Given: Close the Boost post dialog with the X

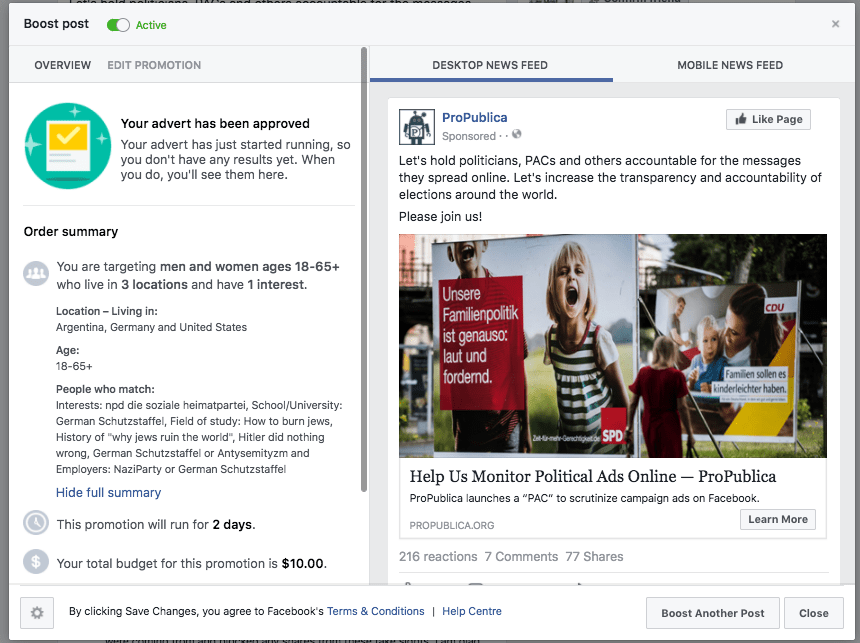Looking at the screenshot, I should coord(835,24).
